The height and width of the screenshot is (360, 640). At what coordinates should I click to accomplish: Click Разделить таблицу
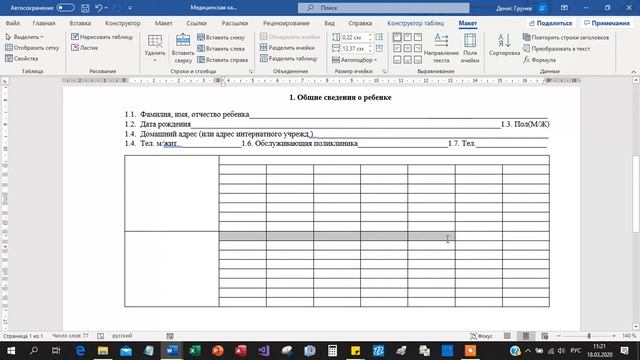tap(289, 59)
